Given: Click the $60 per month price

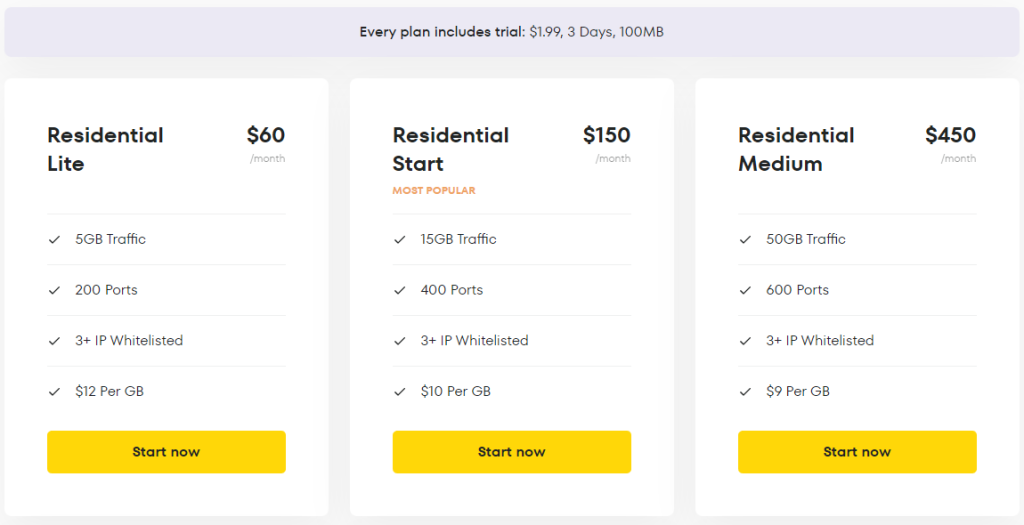Looking at the screenshot, I should pyautogui.click(x=266, y=136).
